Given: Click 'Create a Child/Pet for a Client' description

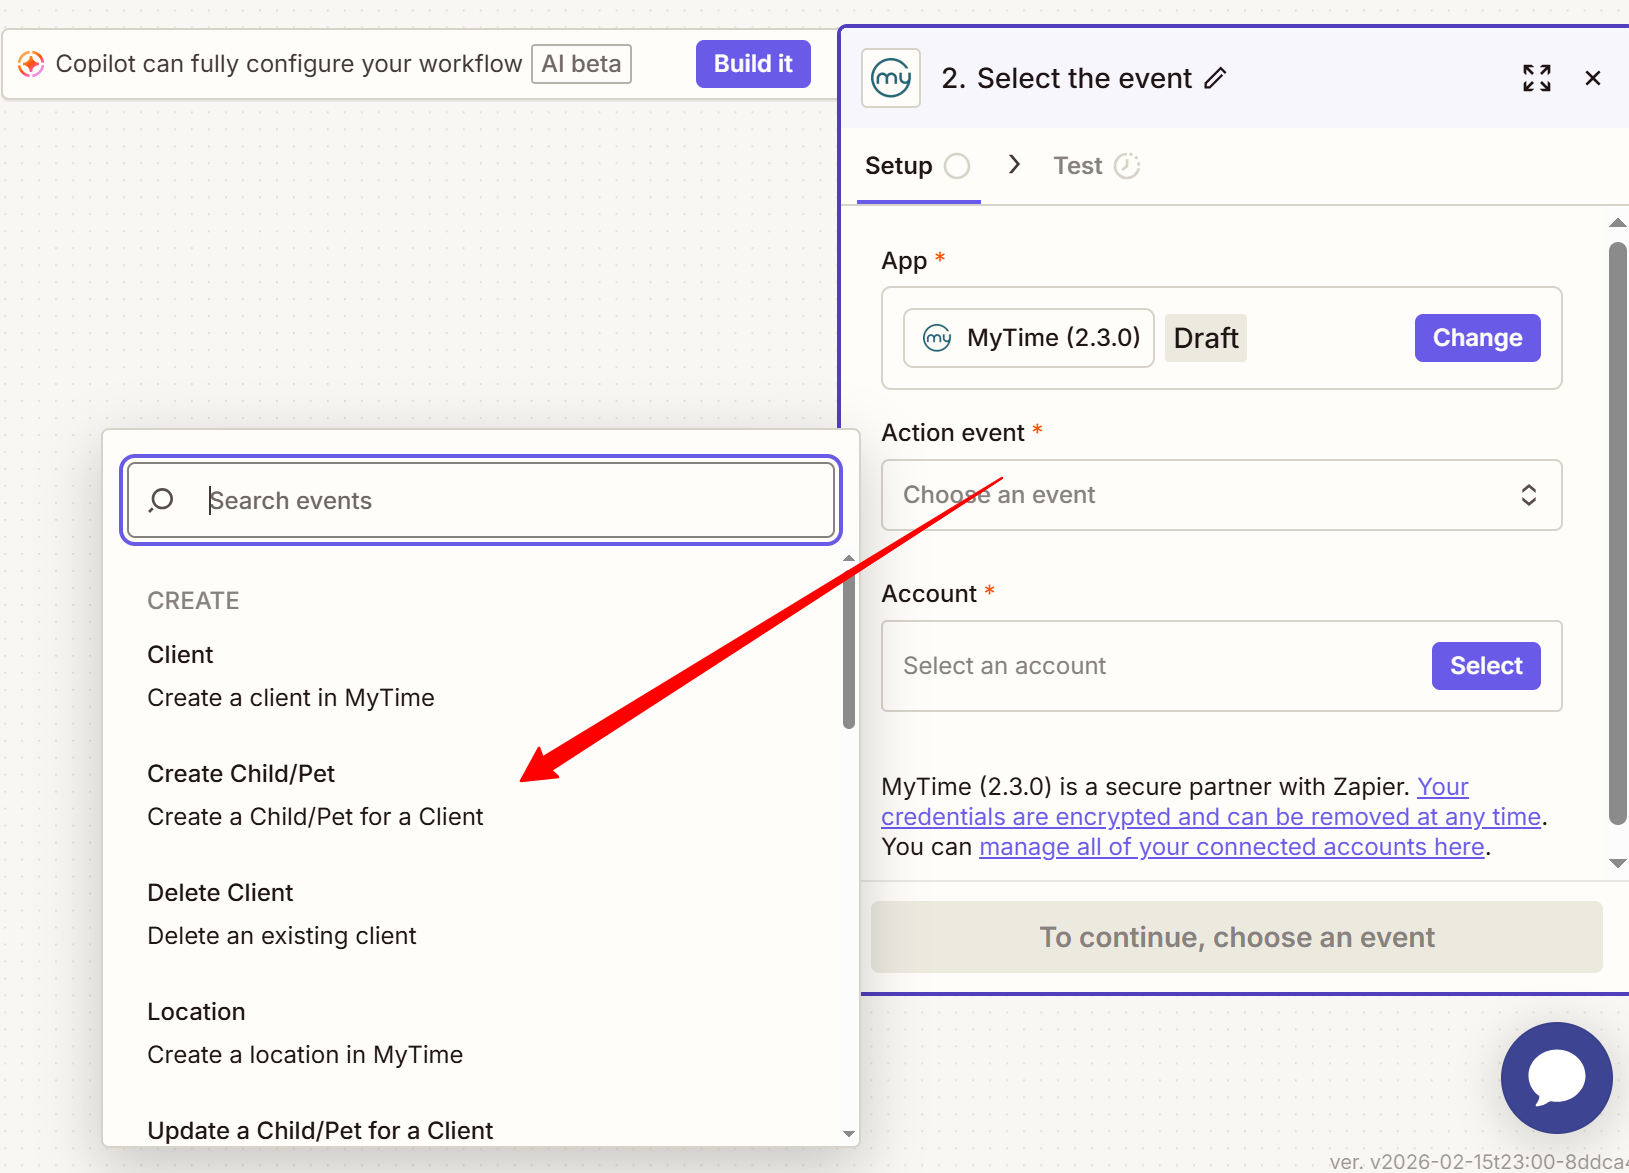Looking at the screenshot, I should coord(315,817).
